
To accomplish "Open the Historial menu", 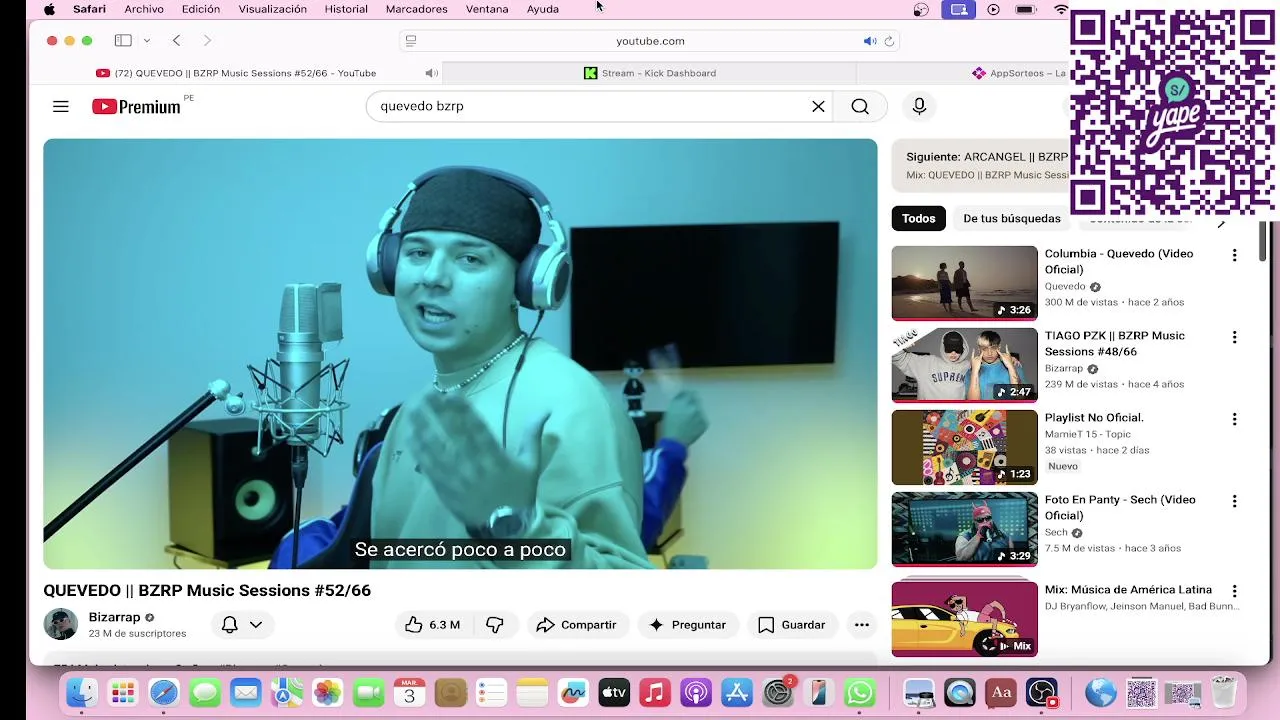I will click(x=346, y=9).
